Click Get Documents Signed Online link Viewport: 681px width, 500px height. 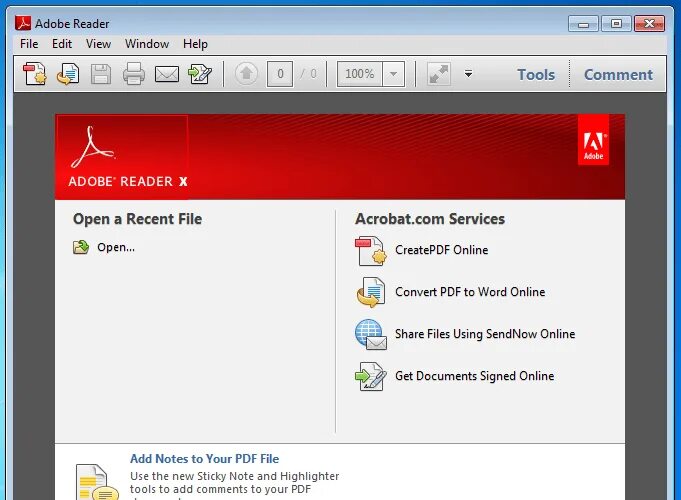pos(474,376)
